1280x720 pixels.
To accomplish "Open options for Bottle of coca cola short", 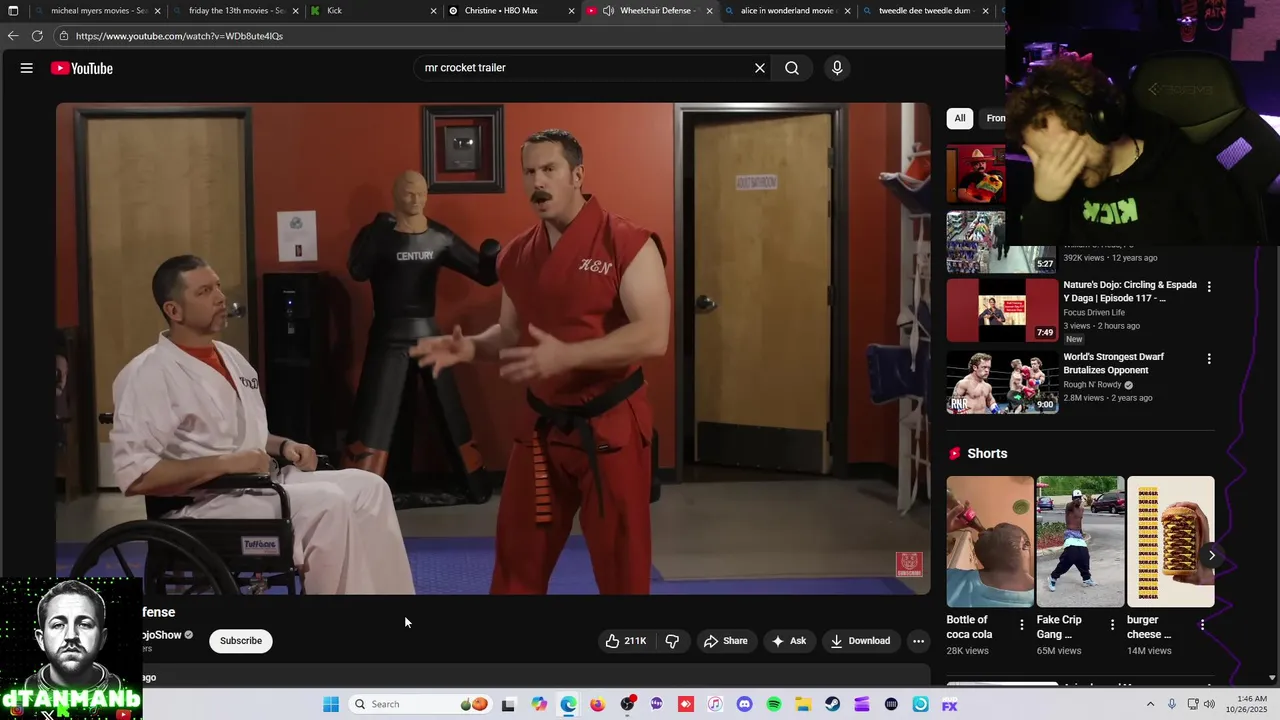I will (x=1022, y=624).
